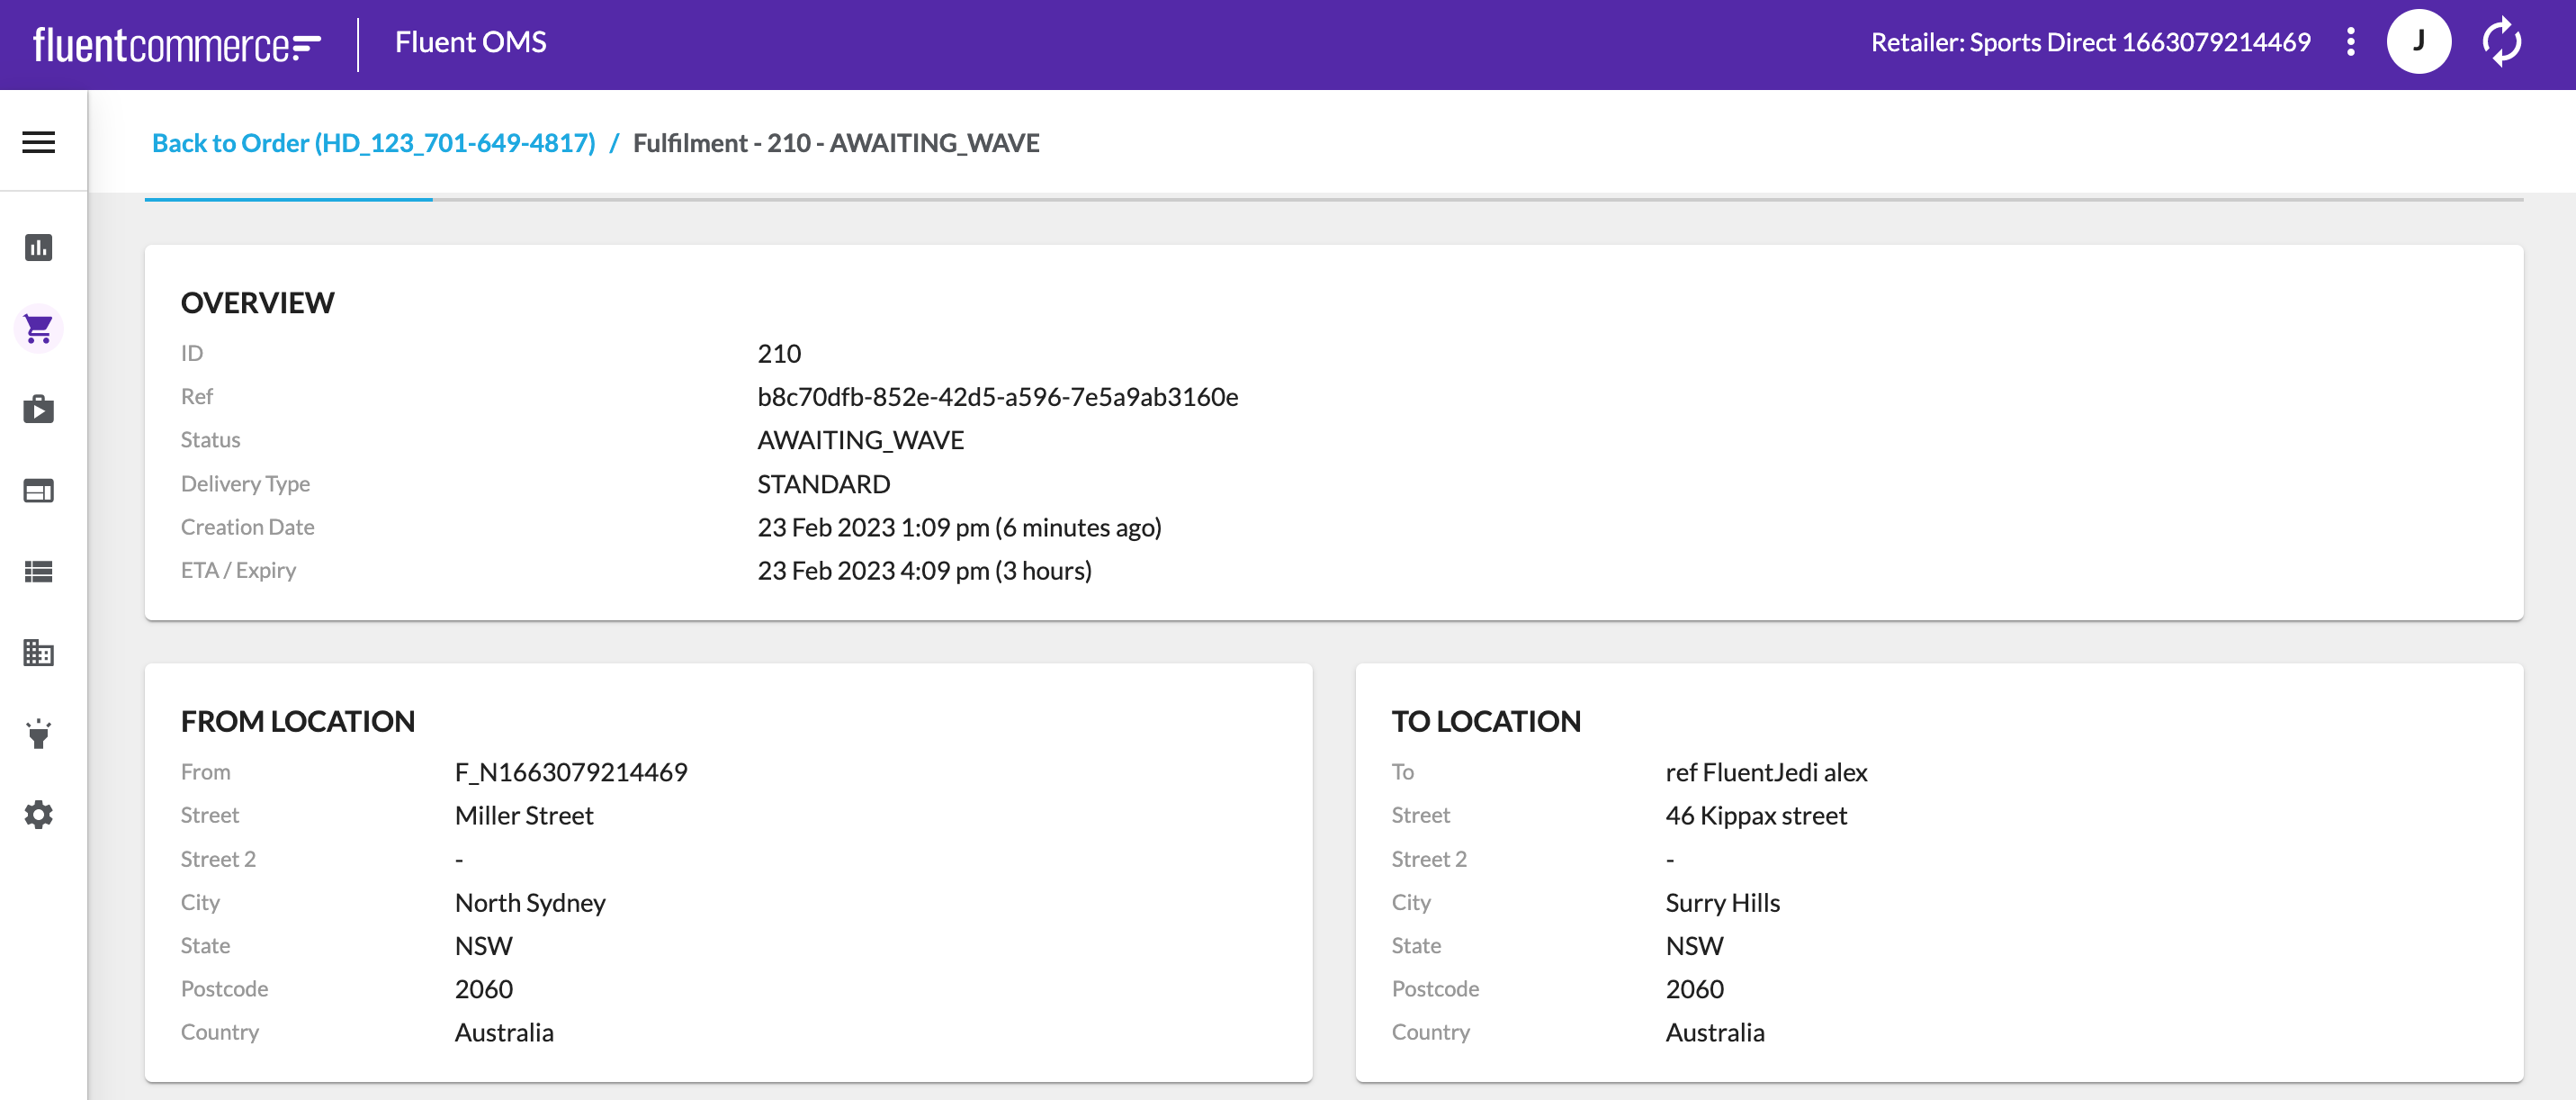Click Fulfilment - 210 - AWAITING_WAVE breadcrumb
The image size is (2576, 1100).
[x=836, y=143]
